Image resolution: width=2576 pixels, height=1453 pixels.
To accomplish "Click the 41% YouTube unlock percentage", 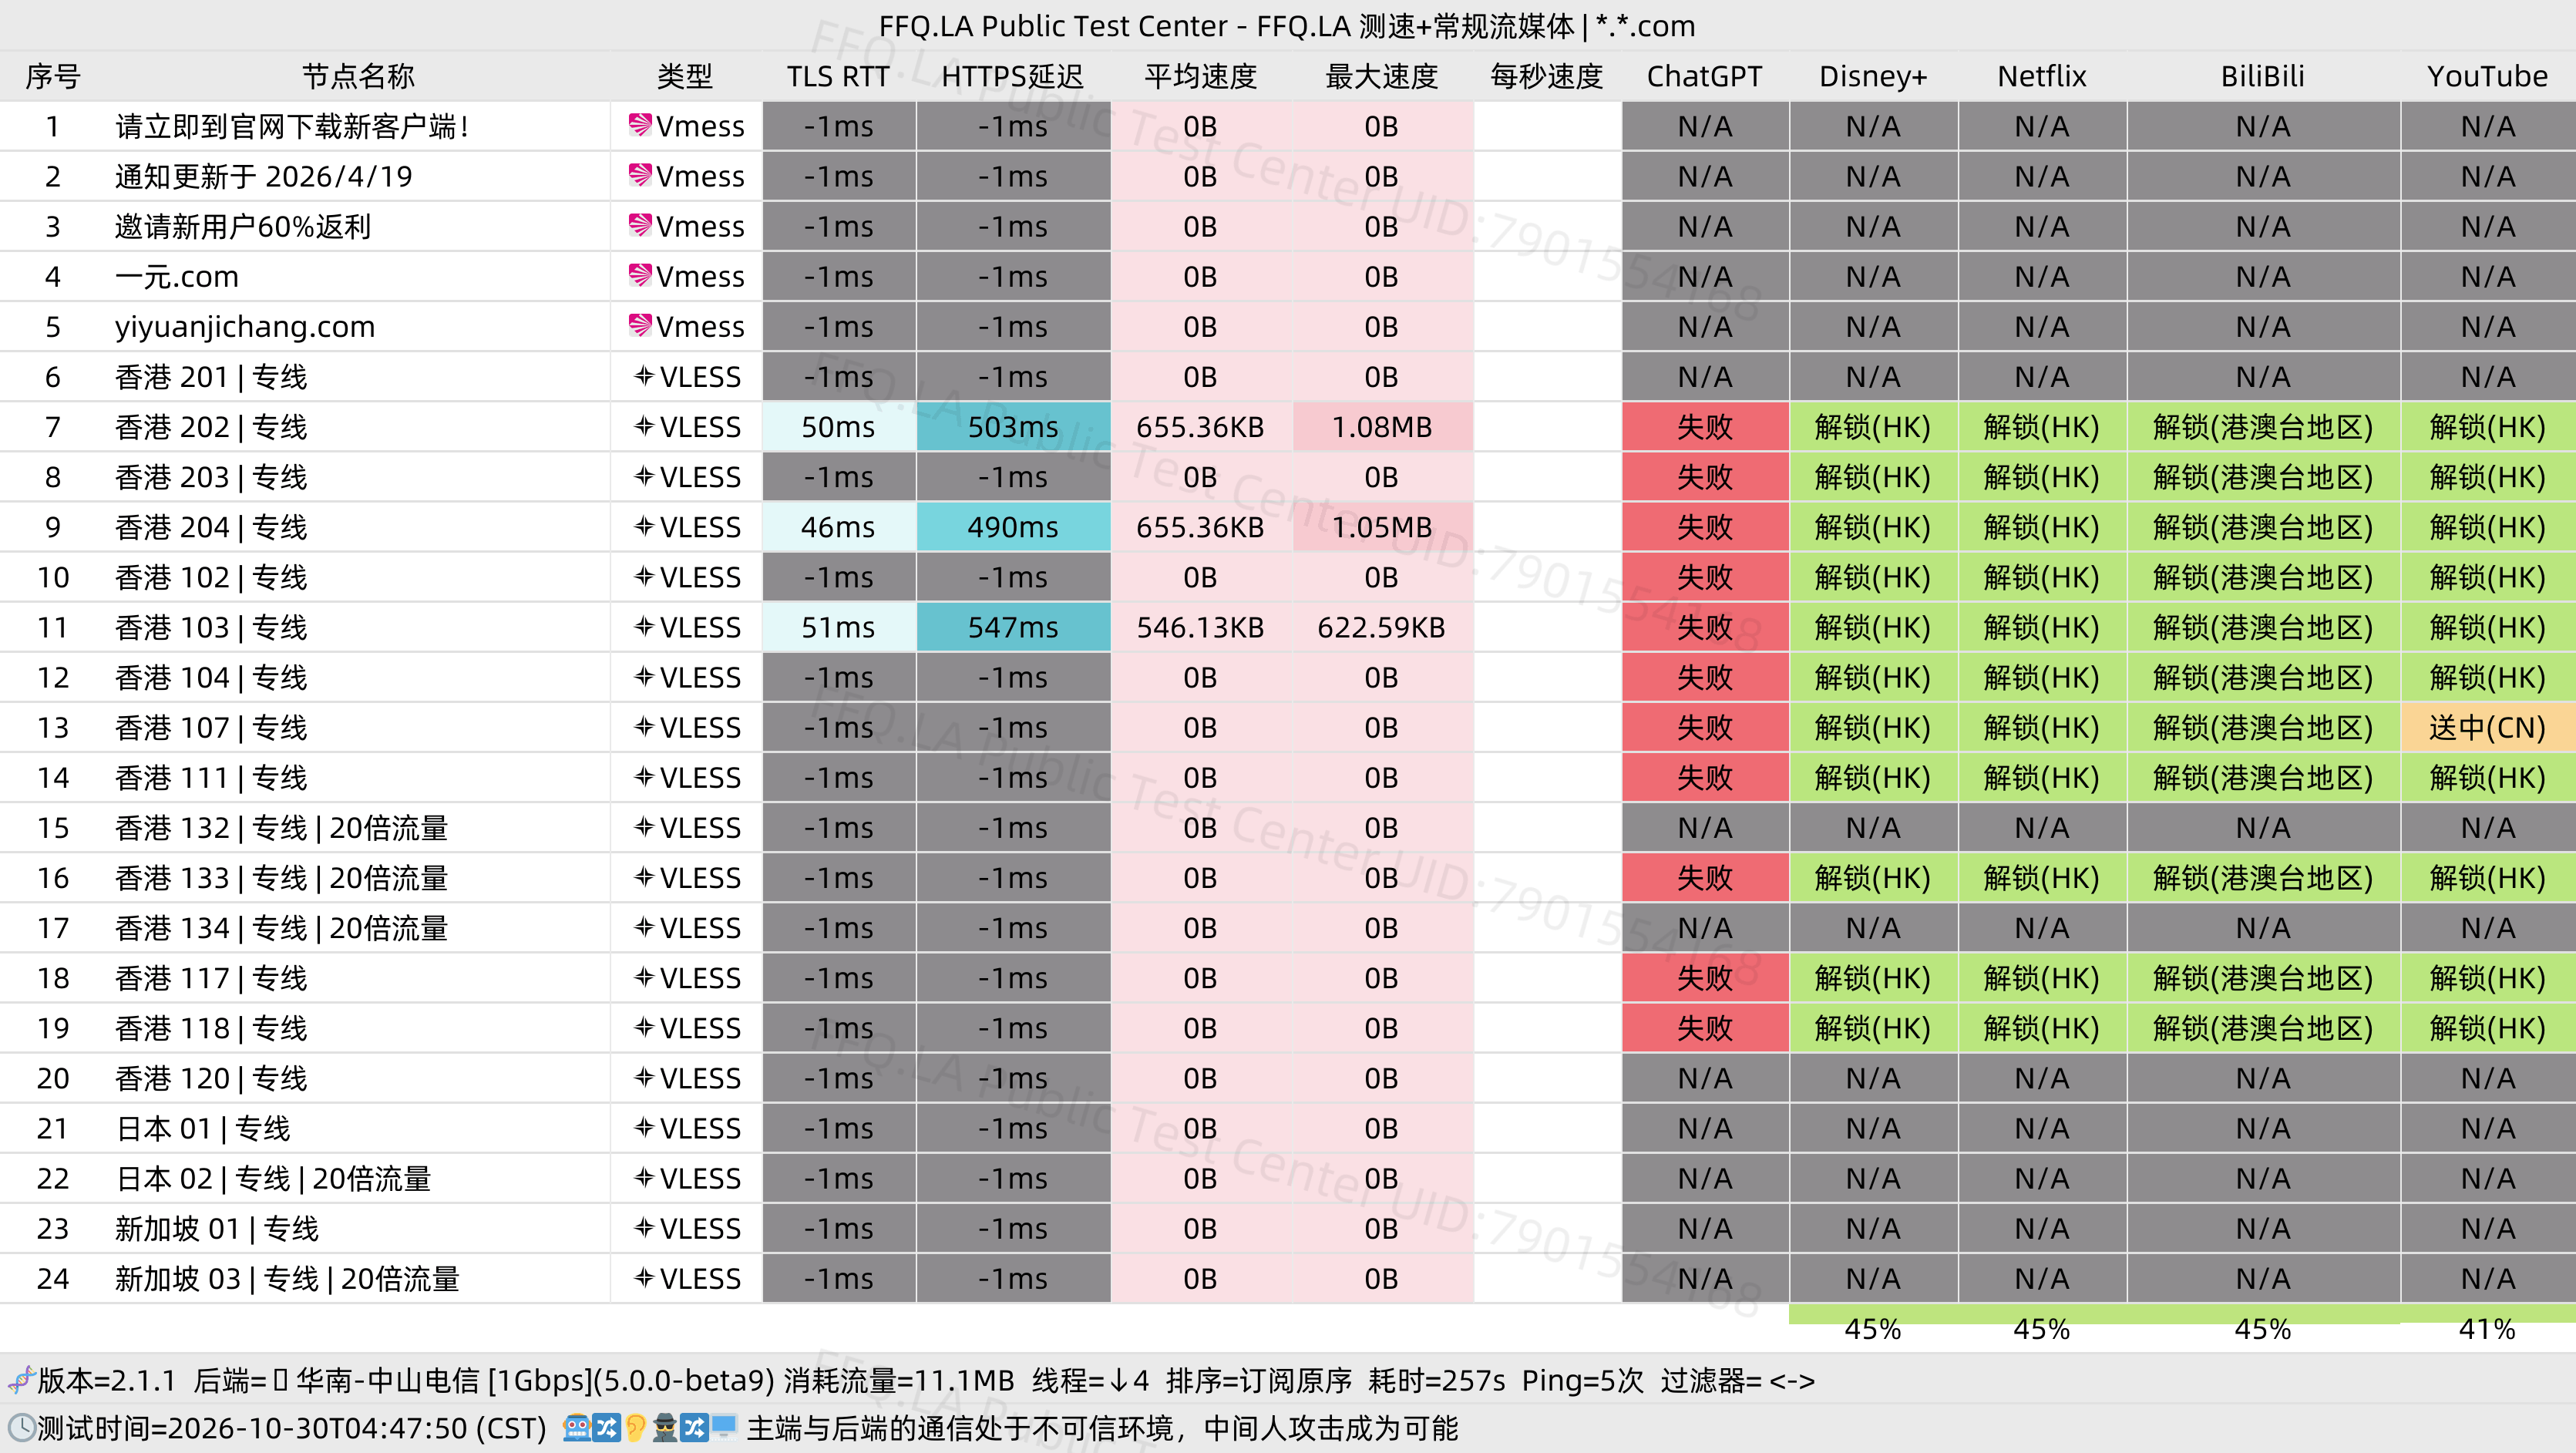I will [x=2487, y=1328].
